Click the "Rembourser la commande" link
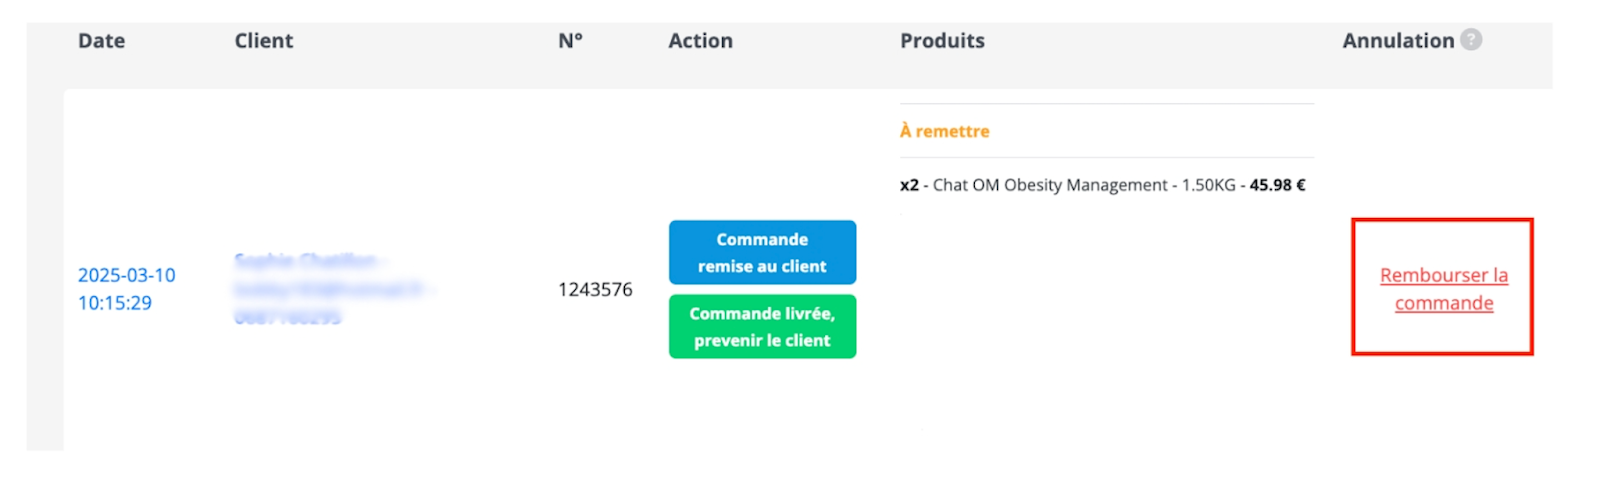This screenshot has width=1600, height=492. [x=1443, y=289]
